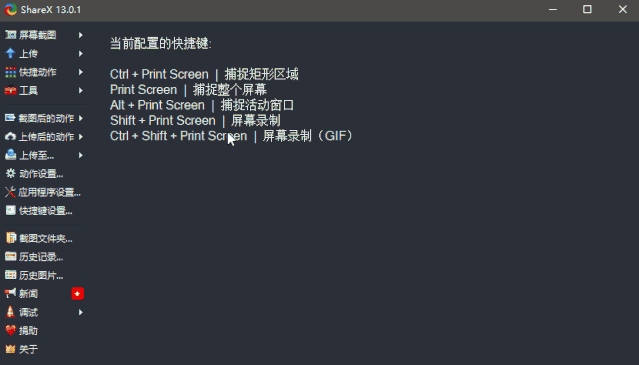Maximize the ShareX window
Viewport: 639px width, 365px height.
[587, 9]
